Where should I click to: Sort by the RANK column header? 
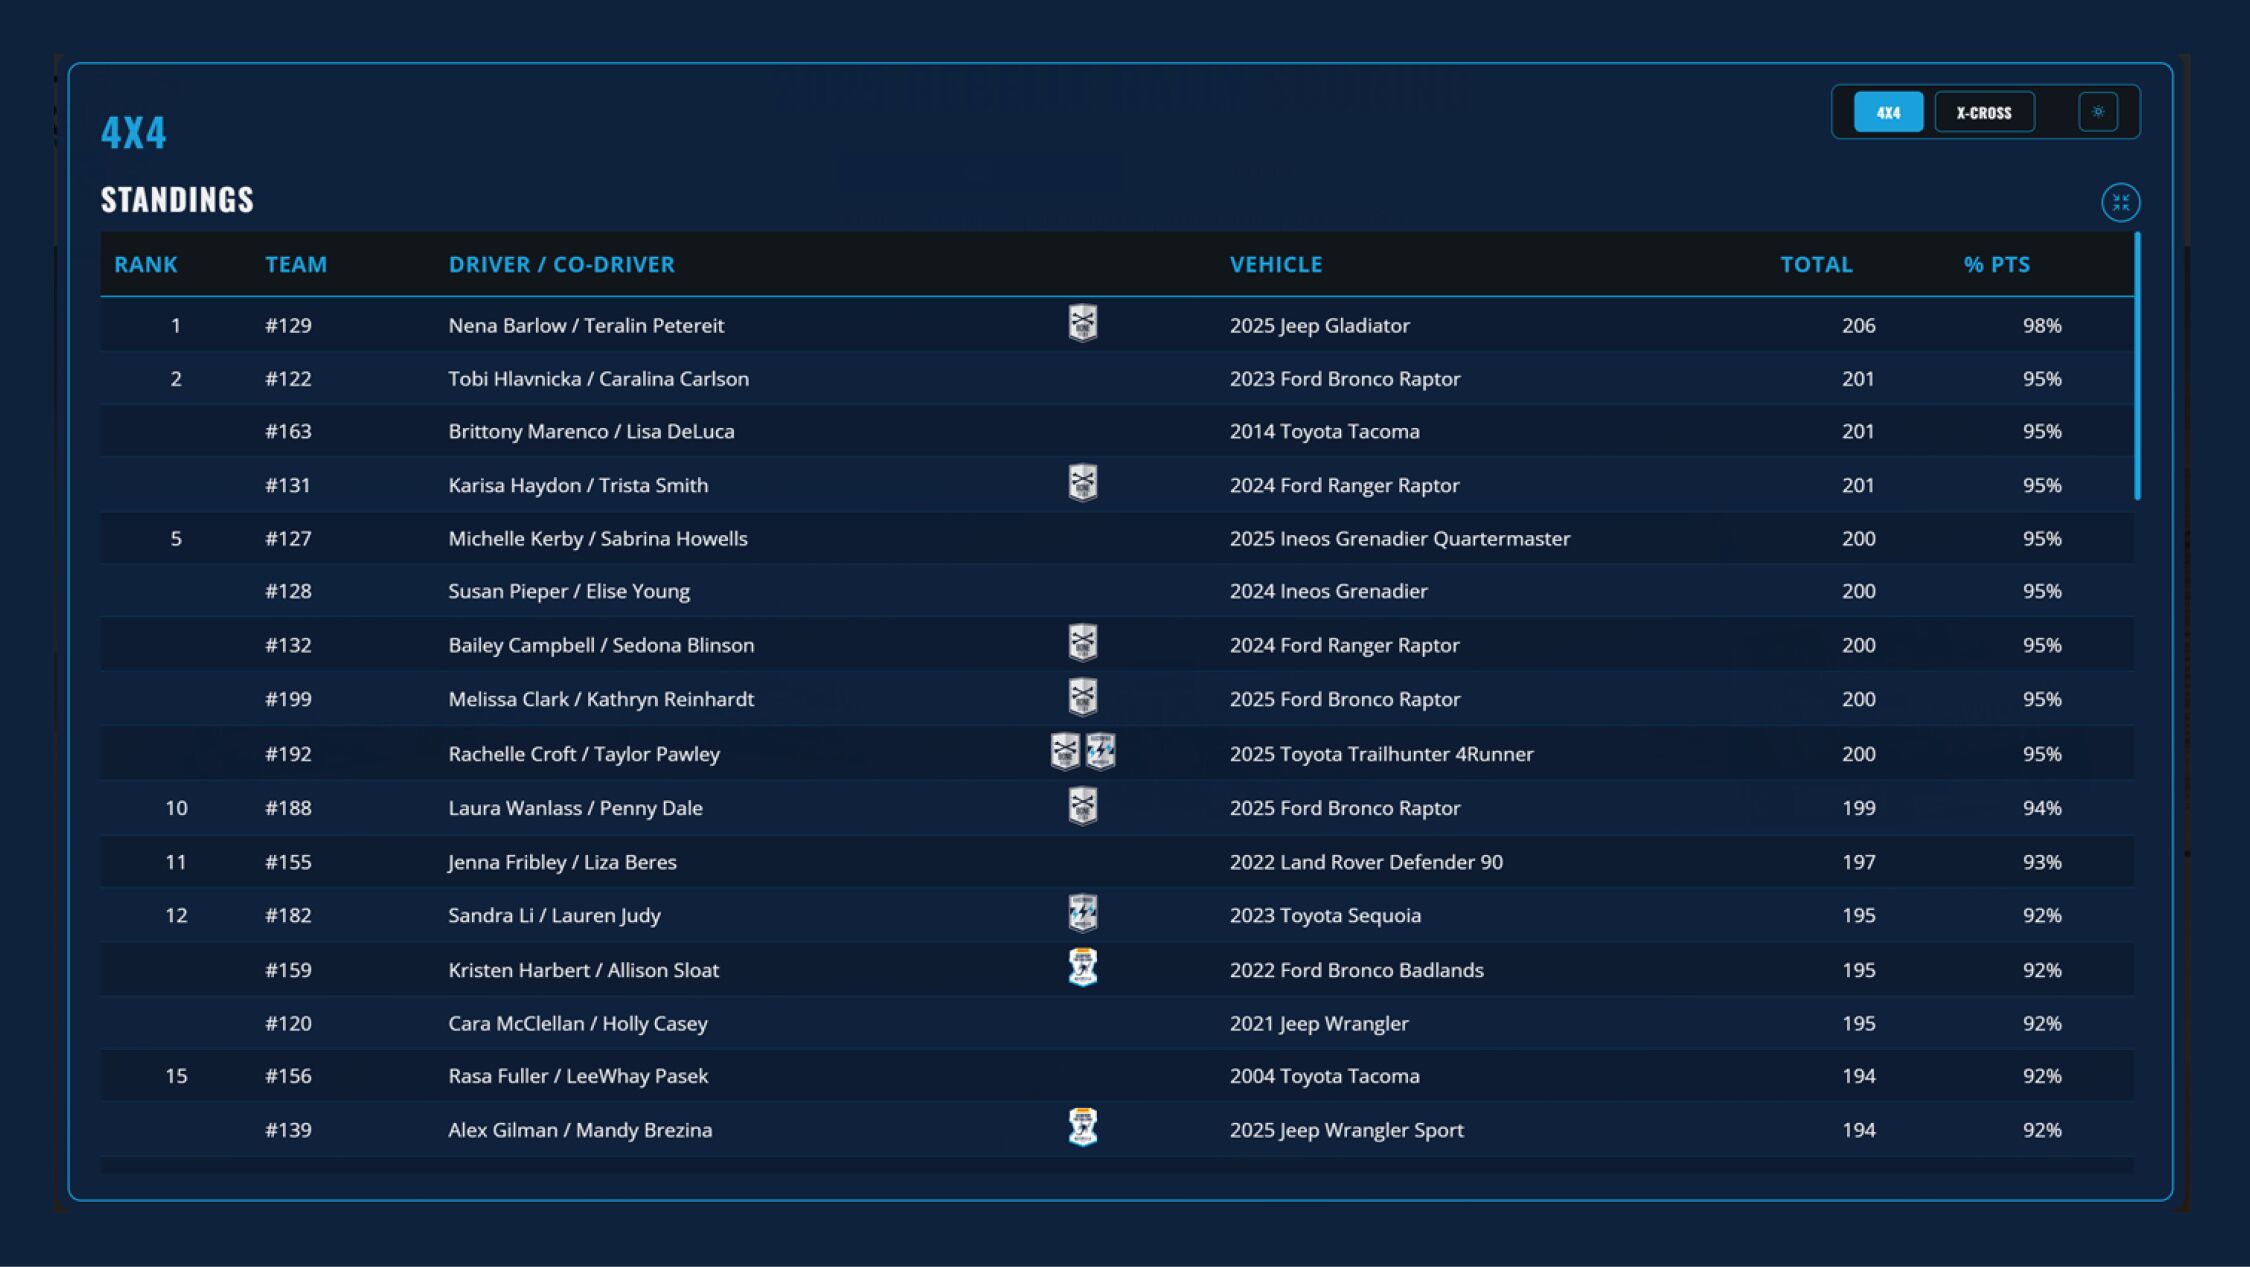(146, 265)
